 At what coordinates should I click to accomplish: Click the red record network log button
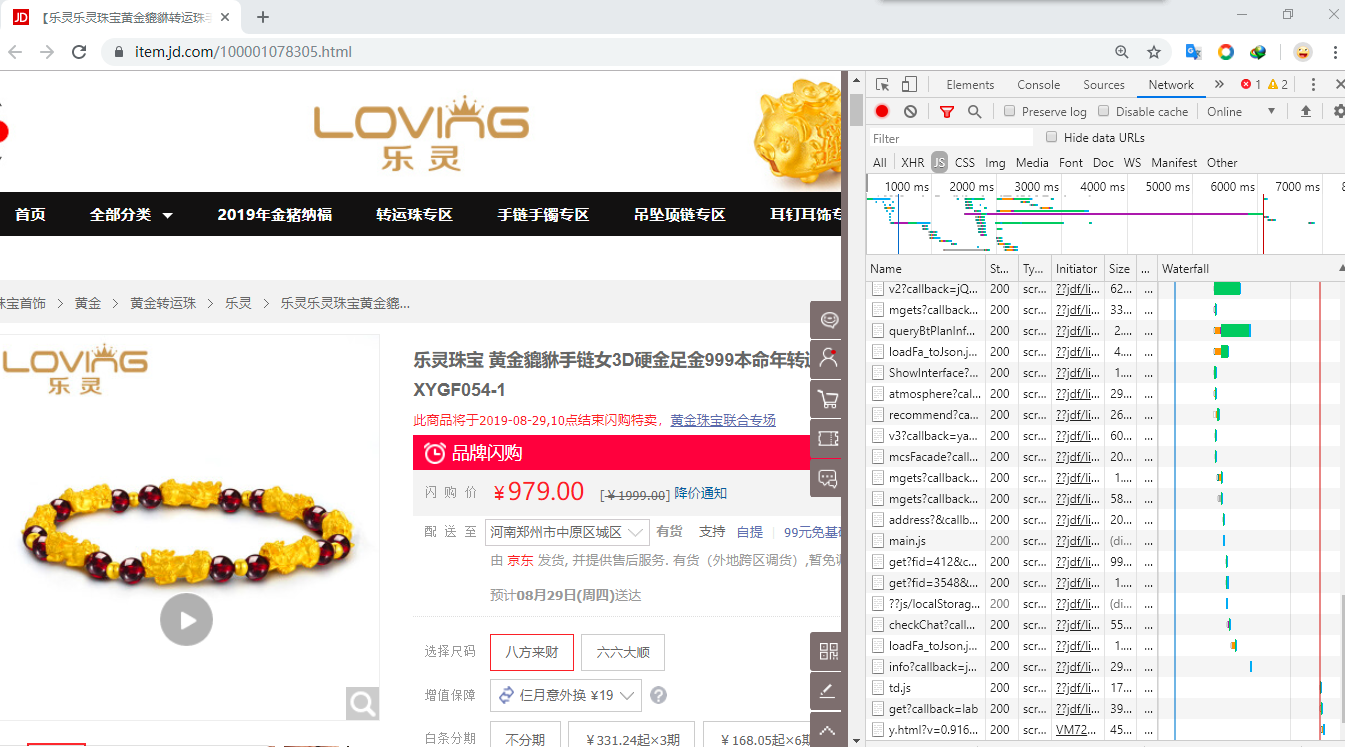[x=882, y=112]
